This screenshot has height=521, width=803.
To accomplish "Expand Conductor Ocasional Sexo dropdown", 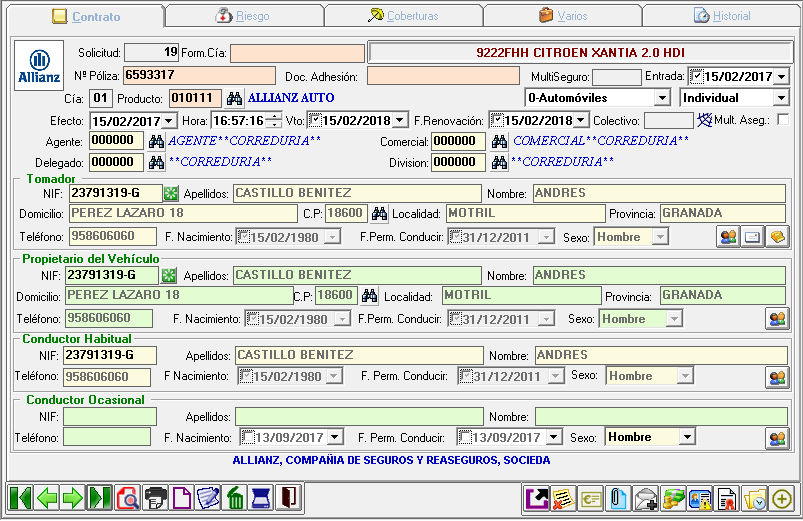I will (687, 437).
